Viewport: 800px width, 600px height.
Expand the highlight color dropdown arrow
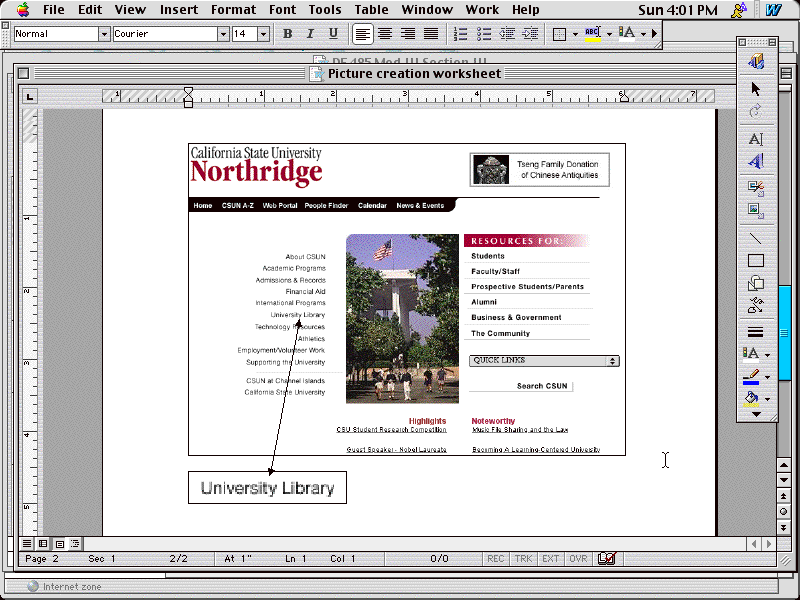pos(609,34)
